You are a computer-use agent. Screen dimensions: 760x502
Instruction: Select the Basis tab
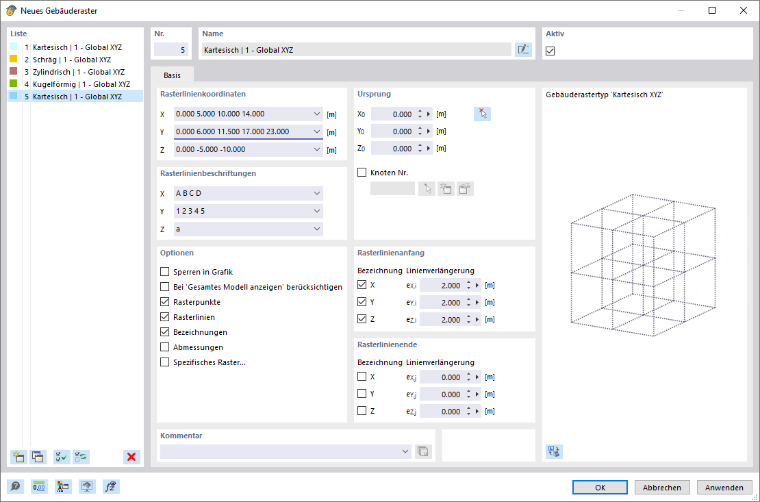[x=172, y=75]
